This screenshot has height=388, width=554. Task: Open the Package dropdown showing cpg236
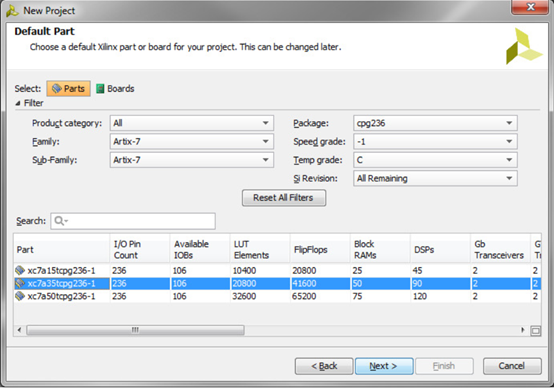[x=435, y=123]
